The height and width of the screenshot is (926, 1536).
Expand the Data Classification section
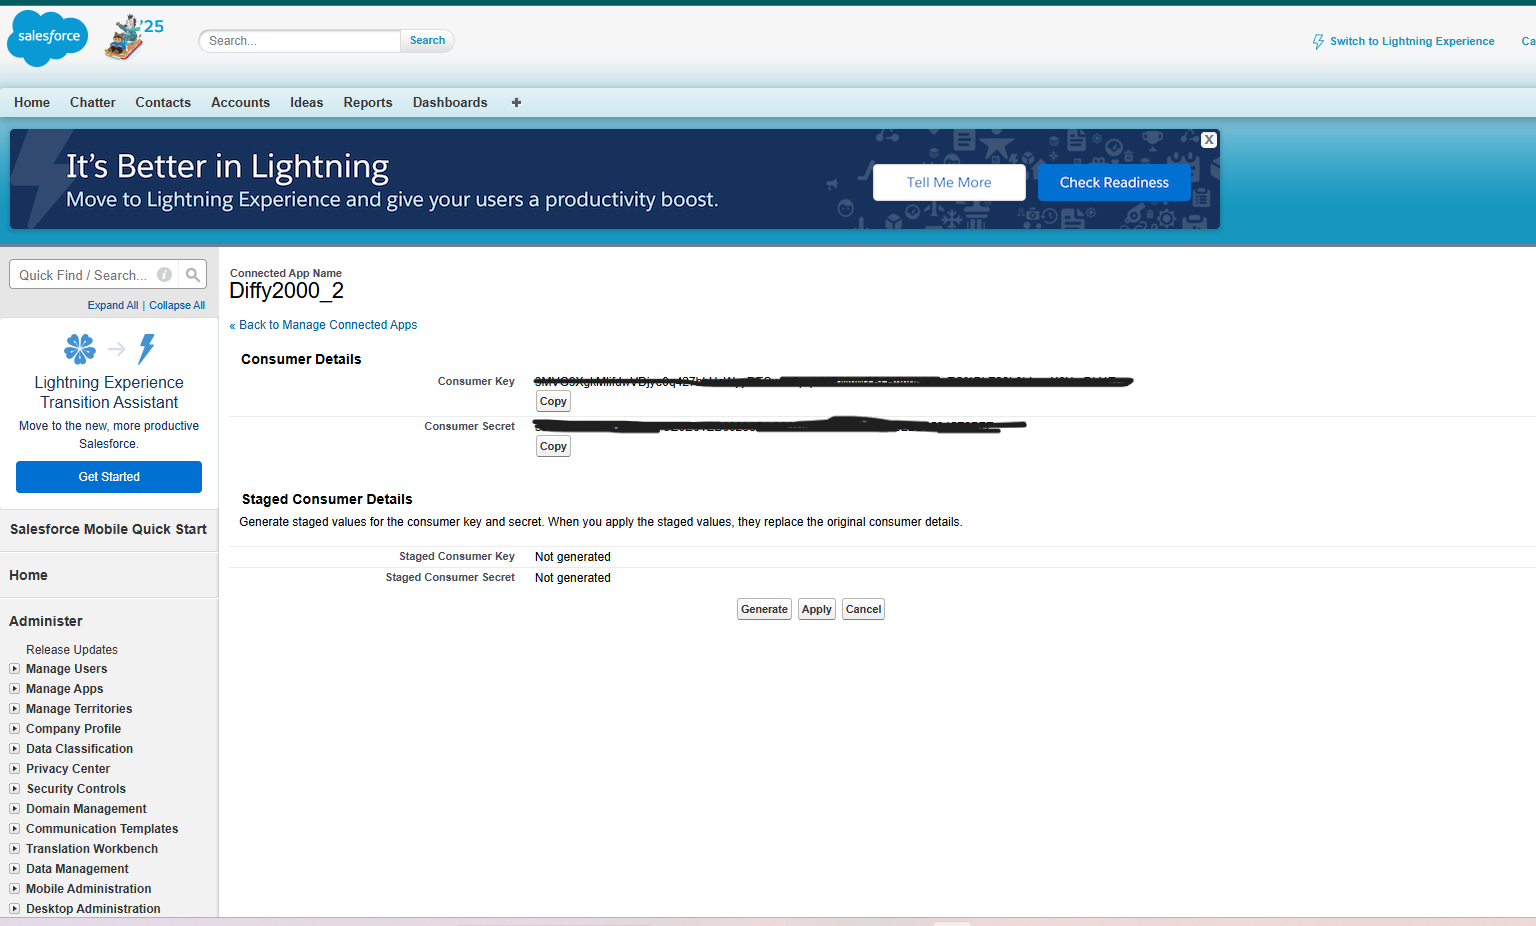[15, 749]
